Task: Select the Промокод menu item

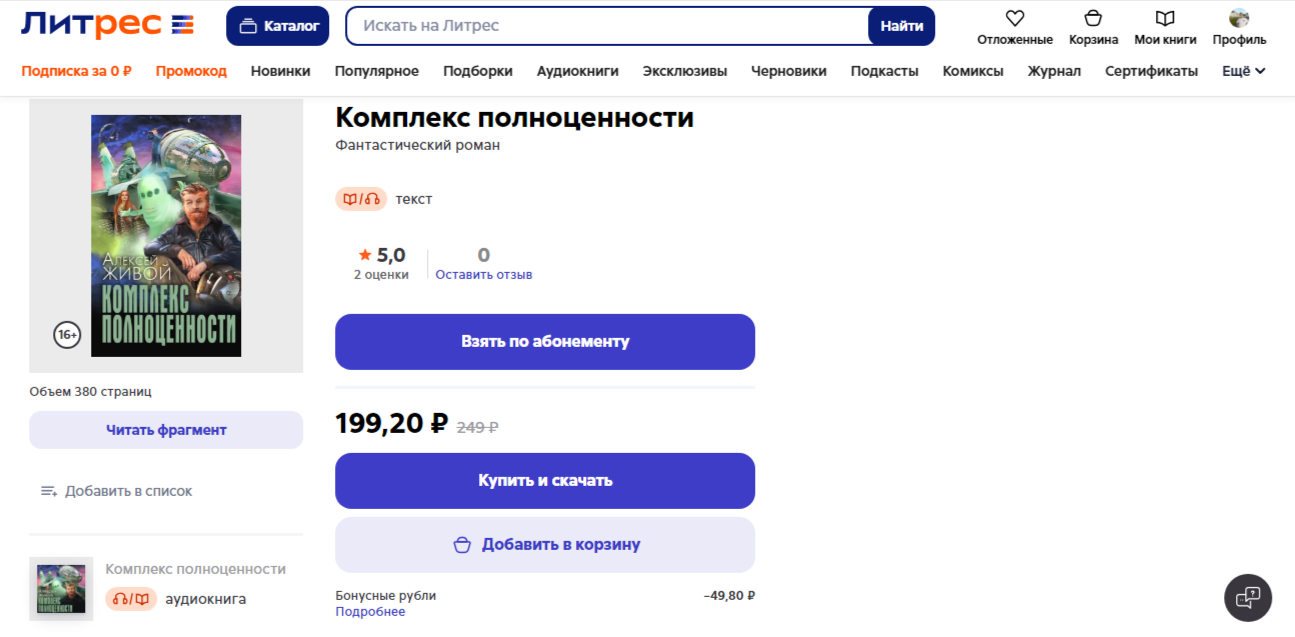Action: pos(191,71)
